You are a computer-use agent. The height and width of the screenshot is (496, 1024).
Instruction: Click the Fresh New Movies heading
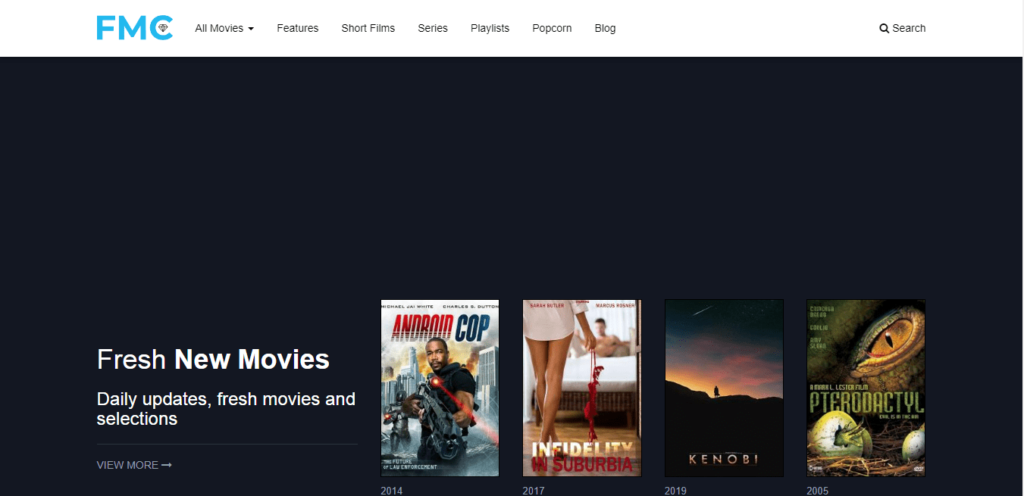pyautogui.click(x=213, y=360)
